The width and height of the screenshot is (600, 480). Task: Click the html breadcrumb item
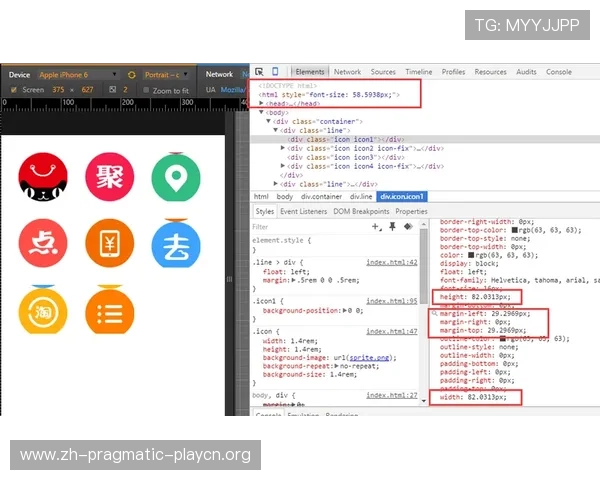coord(261,196)
